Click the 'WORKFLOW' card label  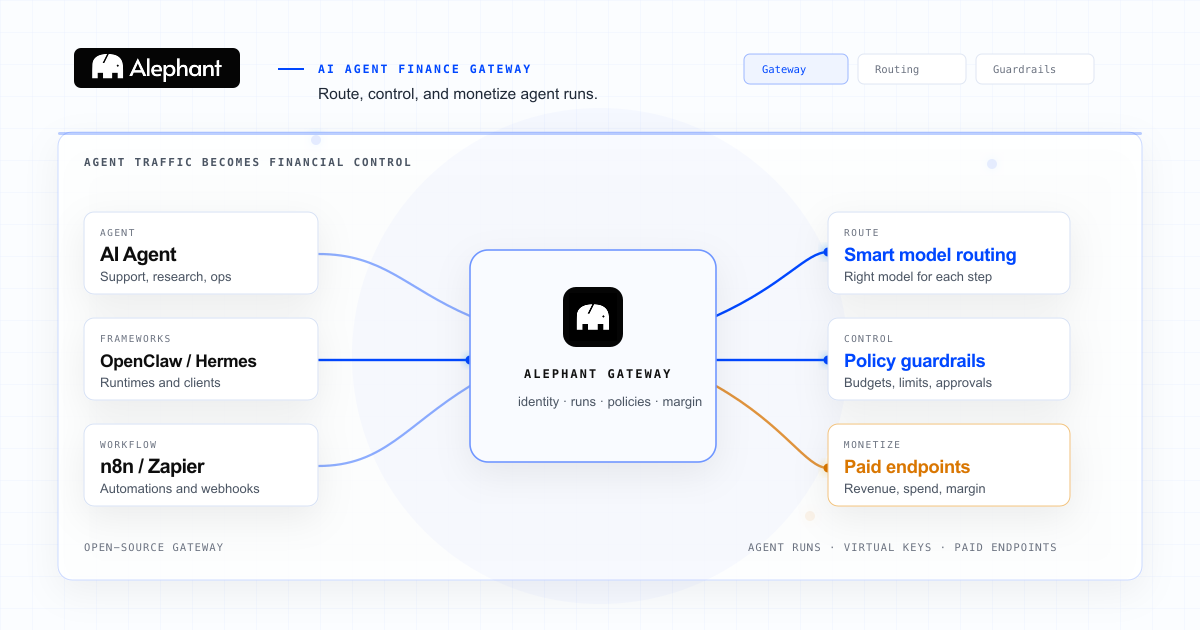pyautogui.click(x=128, y=445)
